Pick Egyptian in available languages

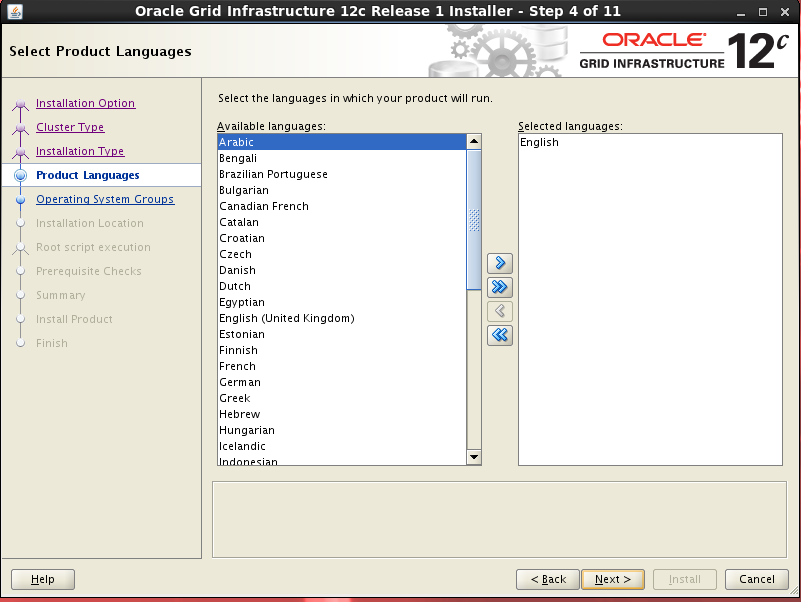(x=342, y=303)
